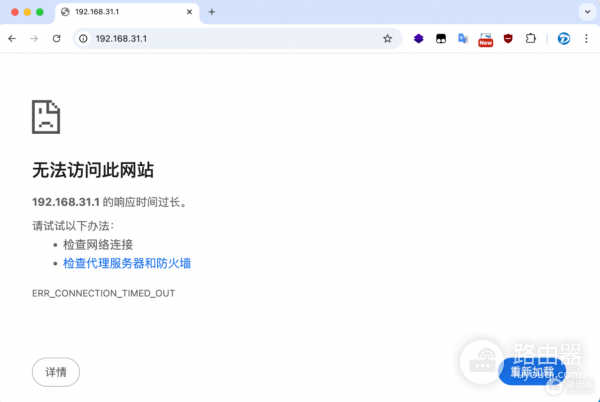The width and height of the screenshot is (600, 402).
Task: Select the 192.168.31.1 tab
Action: tap(127, 12)
